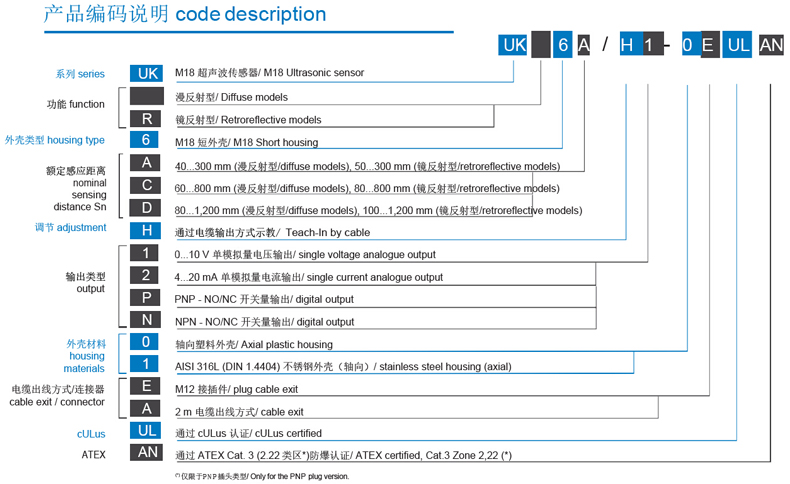Select the blue UL box beside cULus certified
Screen dimensions: 790x484
pyautogui.click(x=146, y=432)
